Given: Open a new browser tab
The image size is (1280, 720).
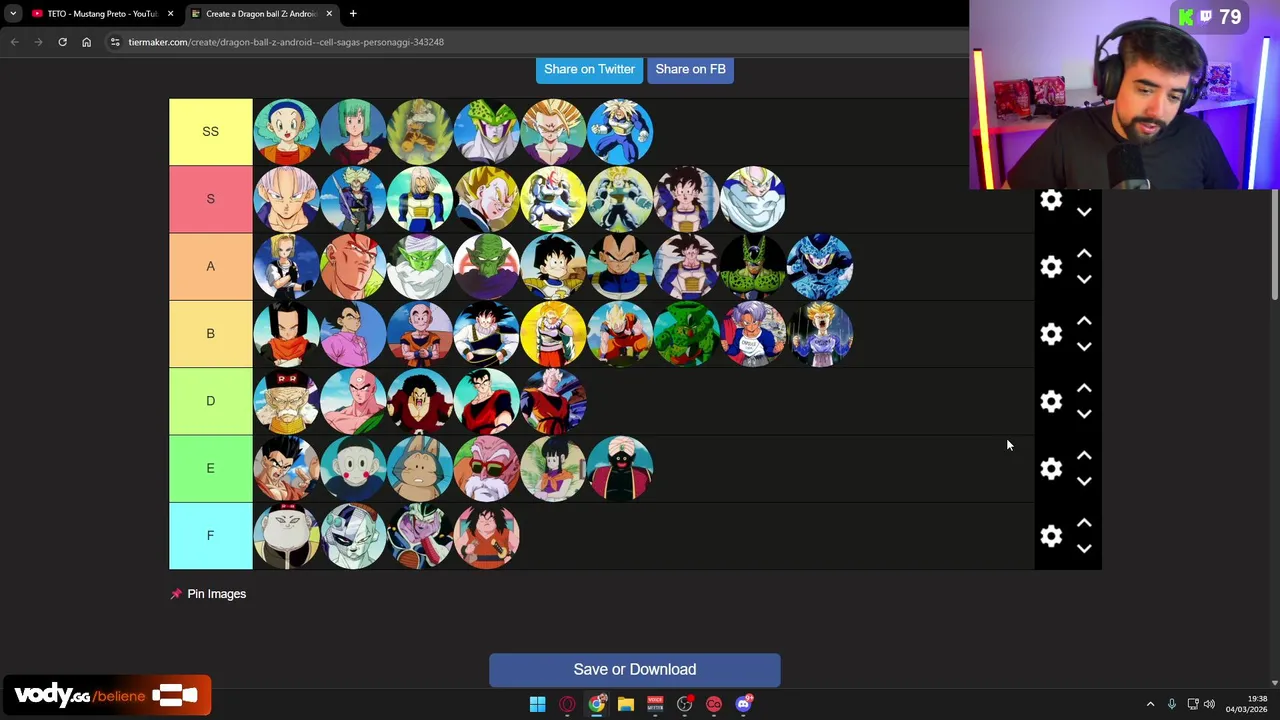Looking at the screenshot, I should (353, 14).
